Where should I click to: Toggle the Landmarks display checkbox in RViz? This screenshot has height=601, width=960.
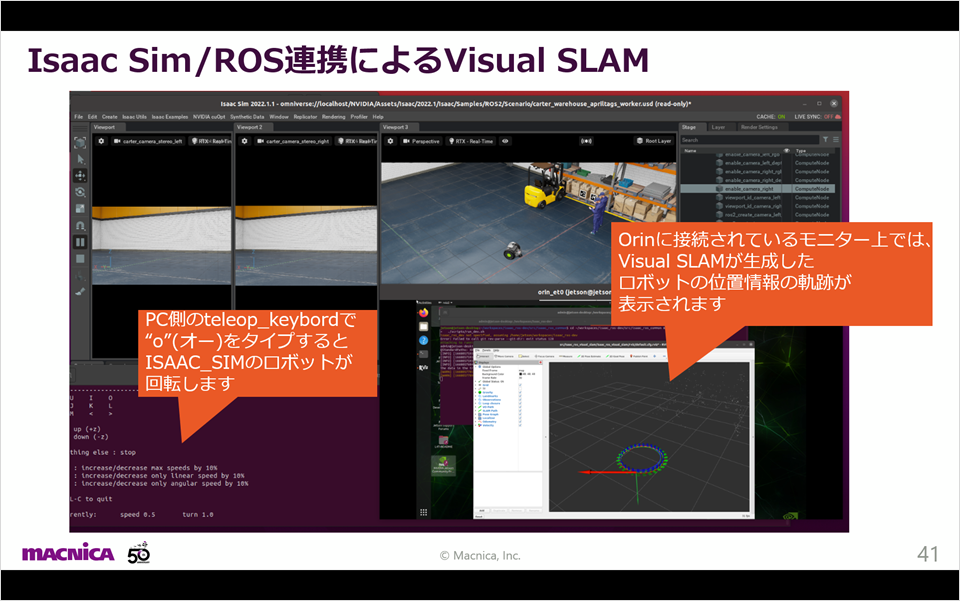(x=520, y=396)
